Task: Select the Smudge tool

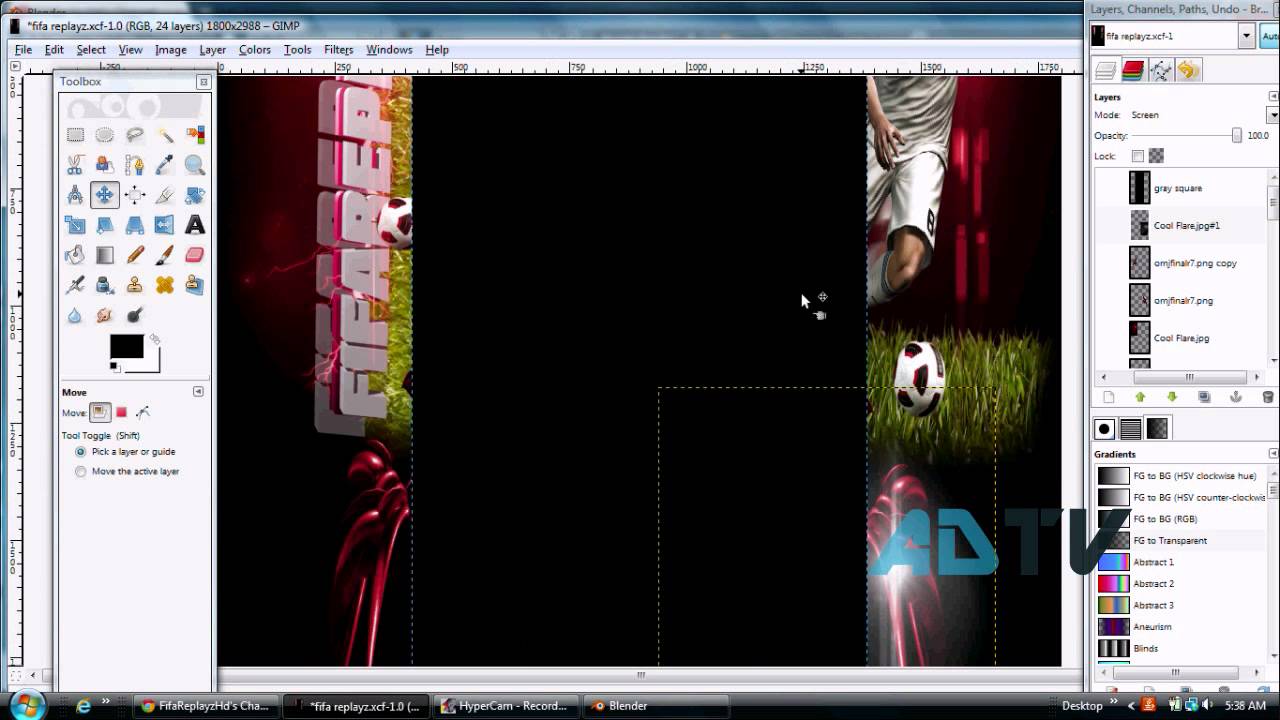Action: coord(105,315)
